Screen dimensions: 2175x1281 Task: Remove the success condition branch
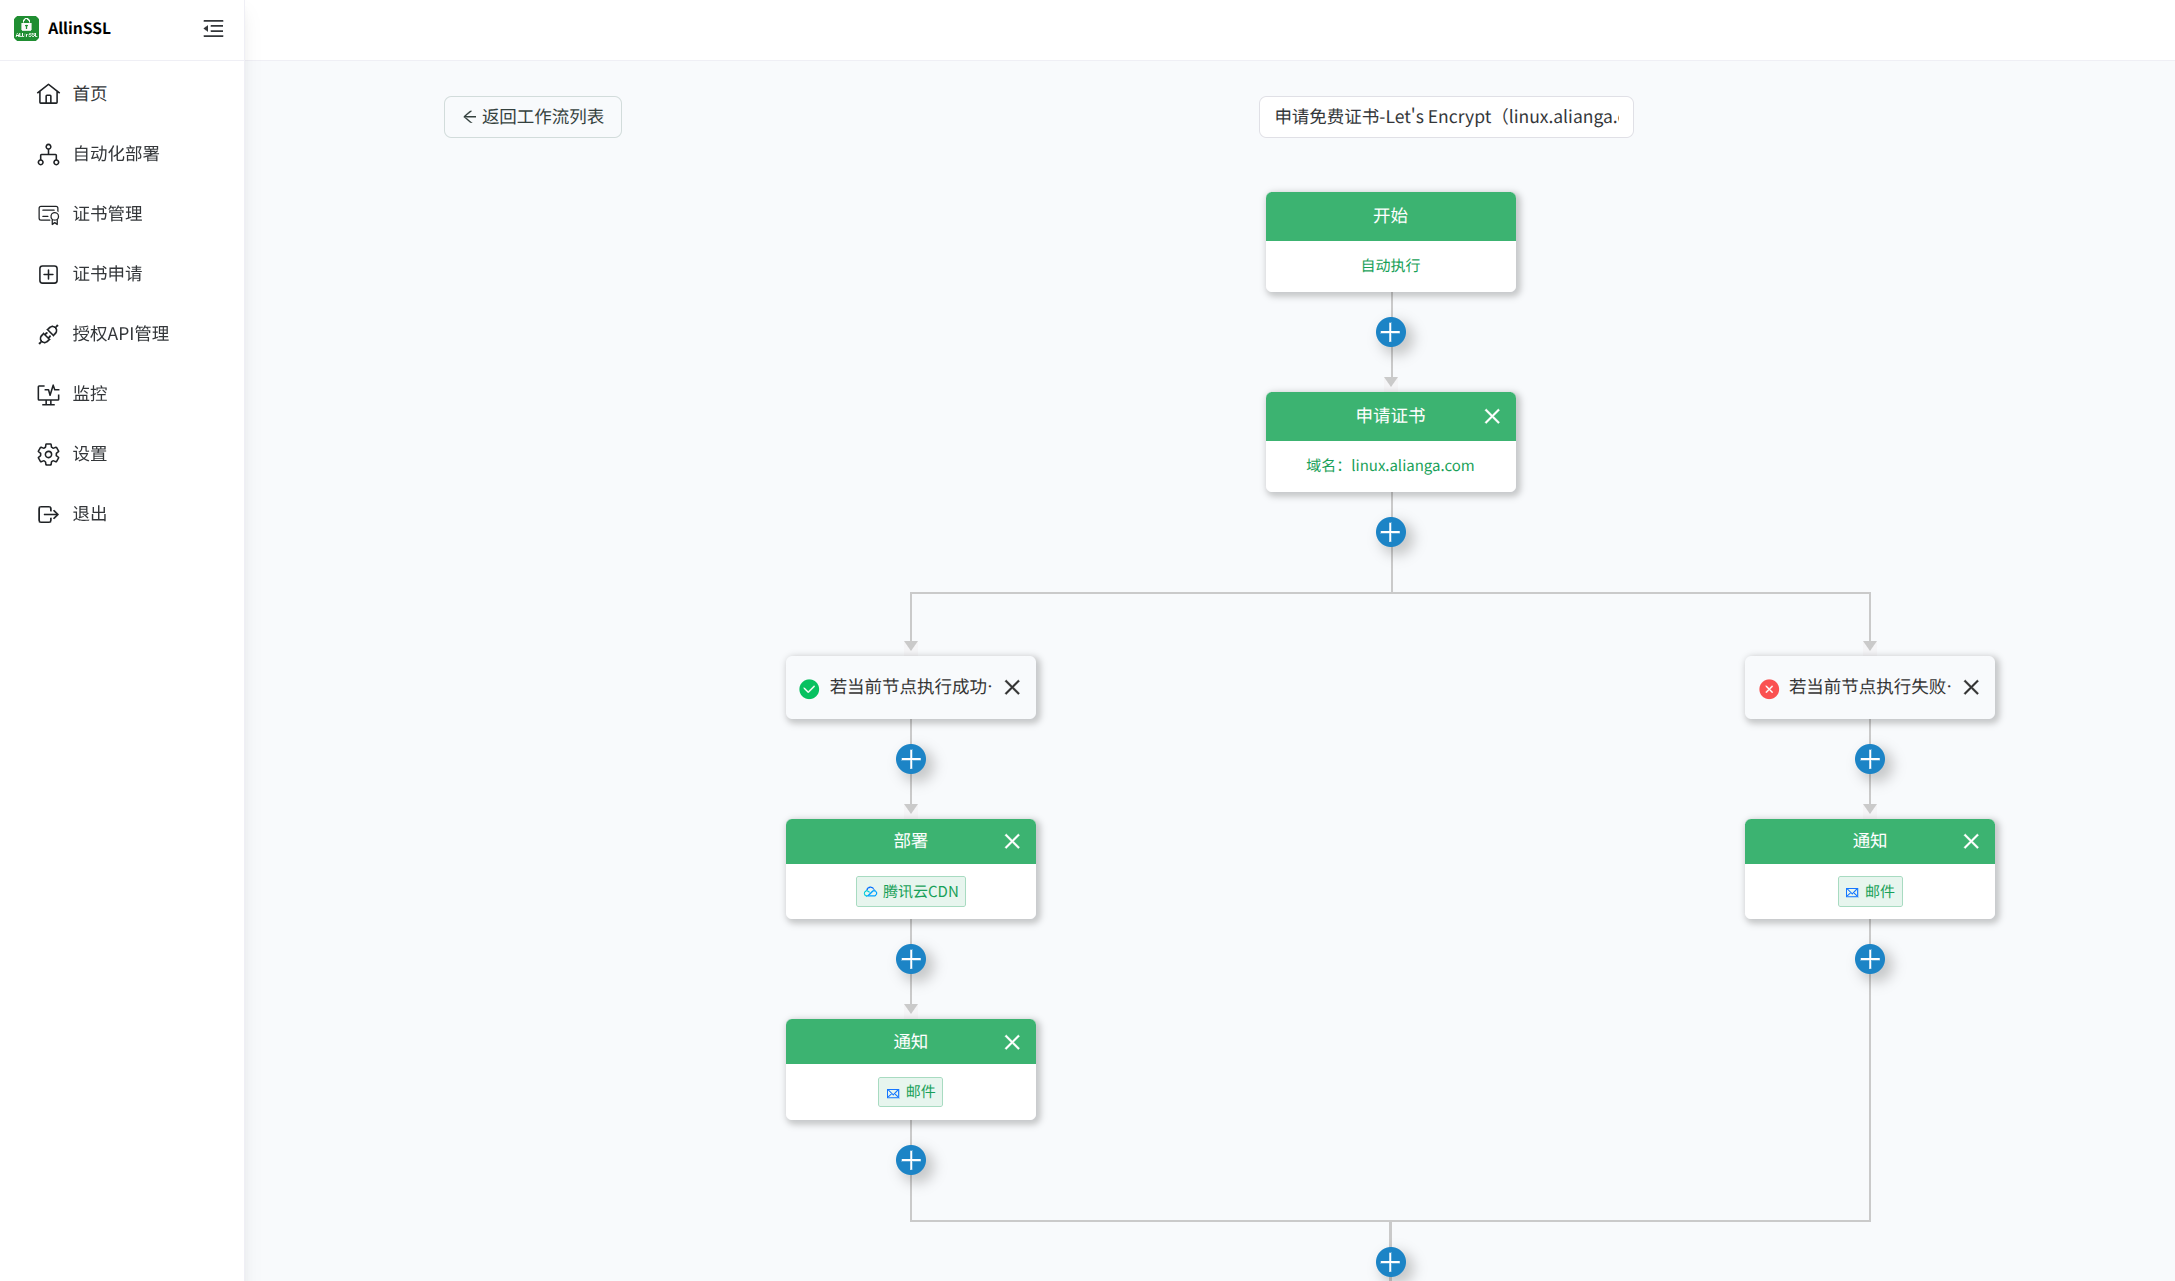coord(1012,687)
